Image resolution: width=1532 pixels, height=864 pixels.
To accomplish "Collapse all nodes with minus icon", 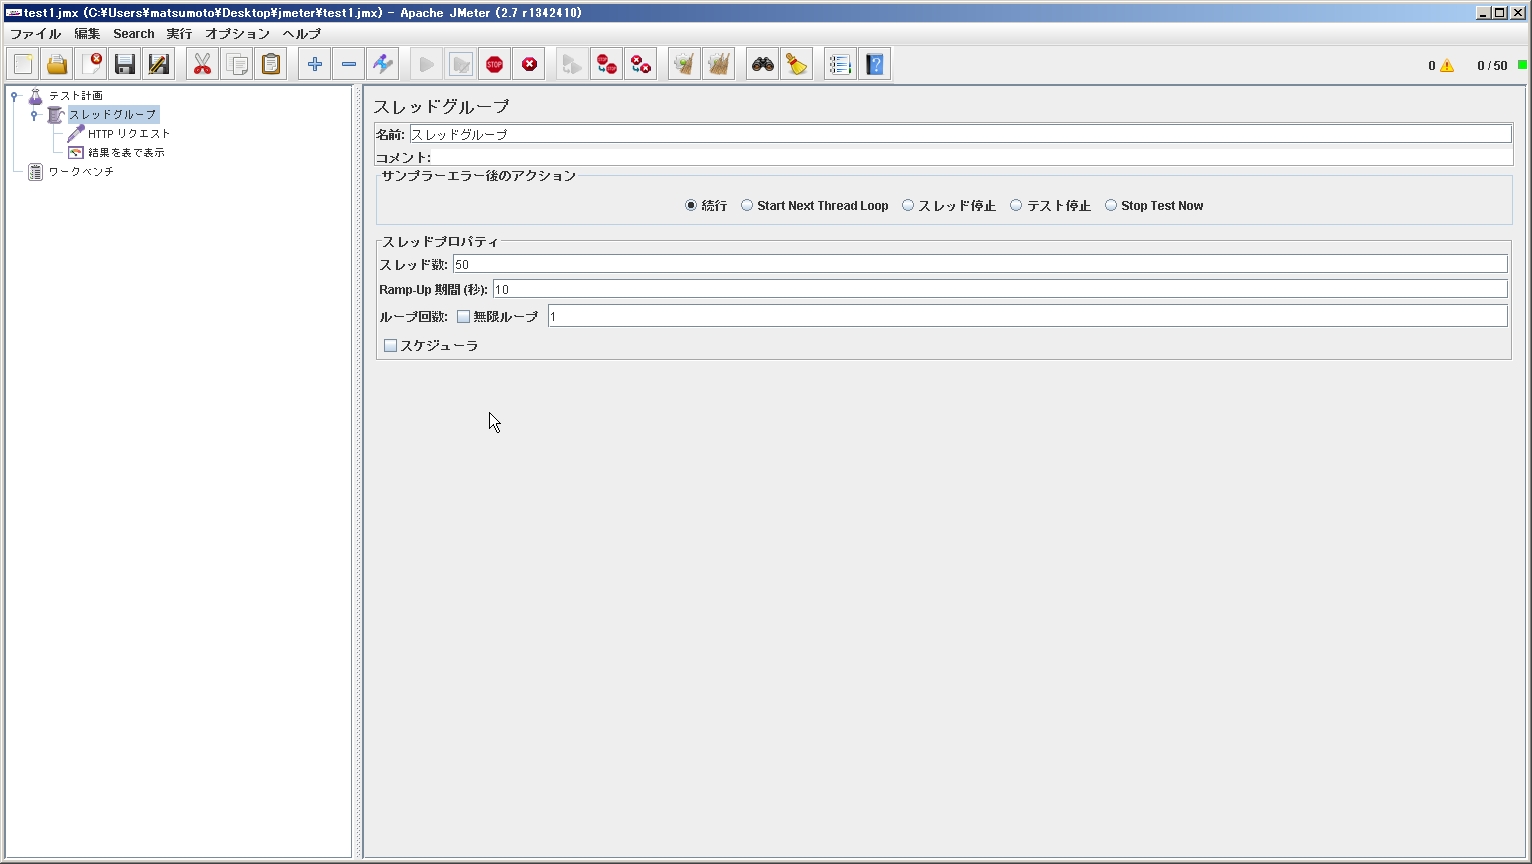I will tap(349, 64).
